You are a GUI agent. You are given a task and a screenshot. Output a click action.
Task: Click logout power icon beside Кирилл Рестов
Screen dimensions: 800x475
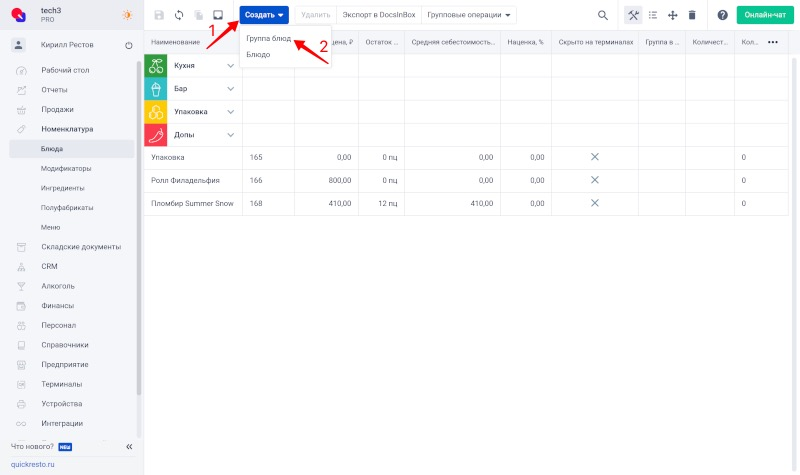[x=129, y=45]
